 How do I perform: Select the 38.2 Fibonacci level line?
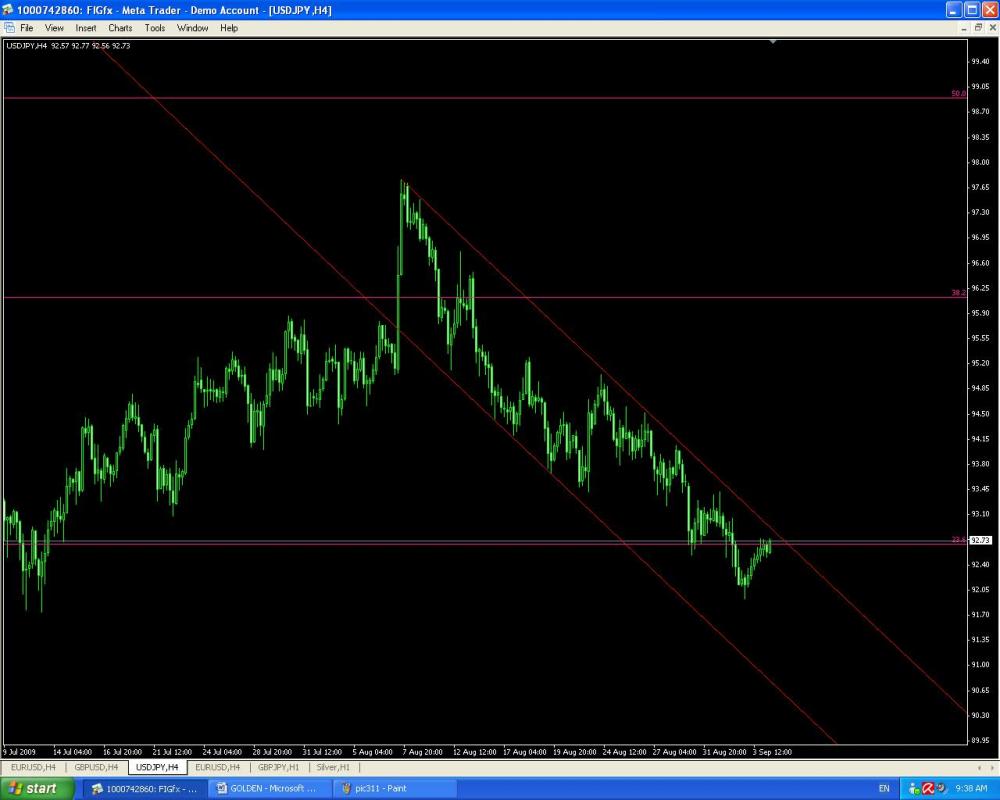point(485,297)
